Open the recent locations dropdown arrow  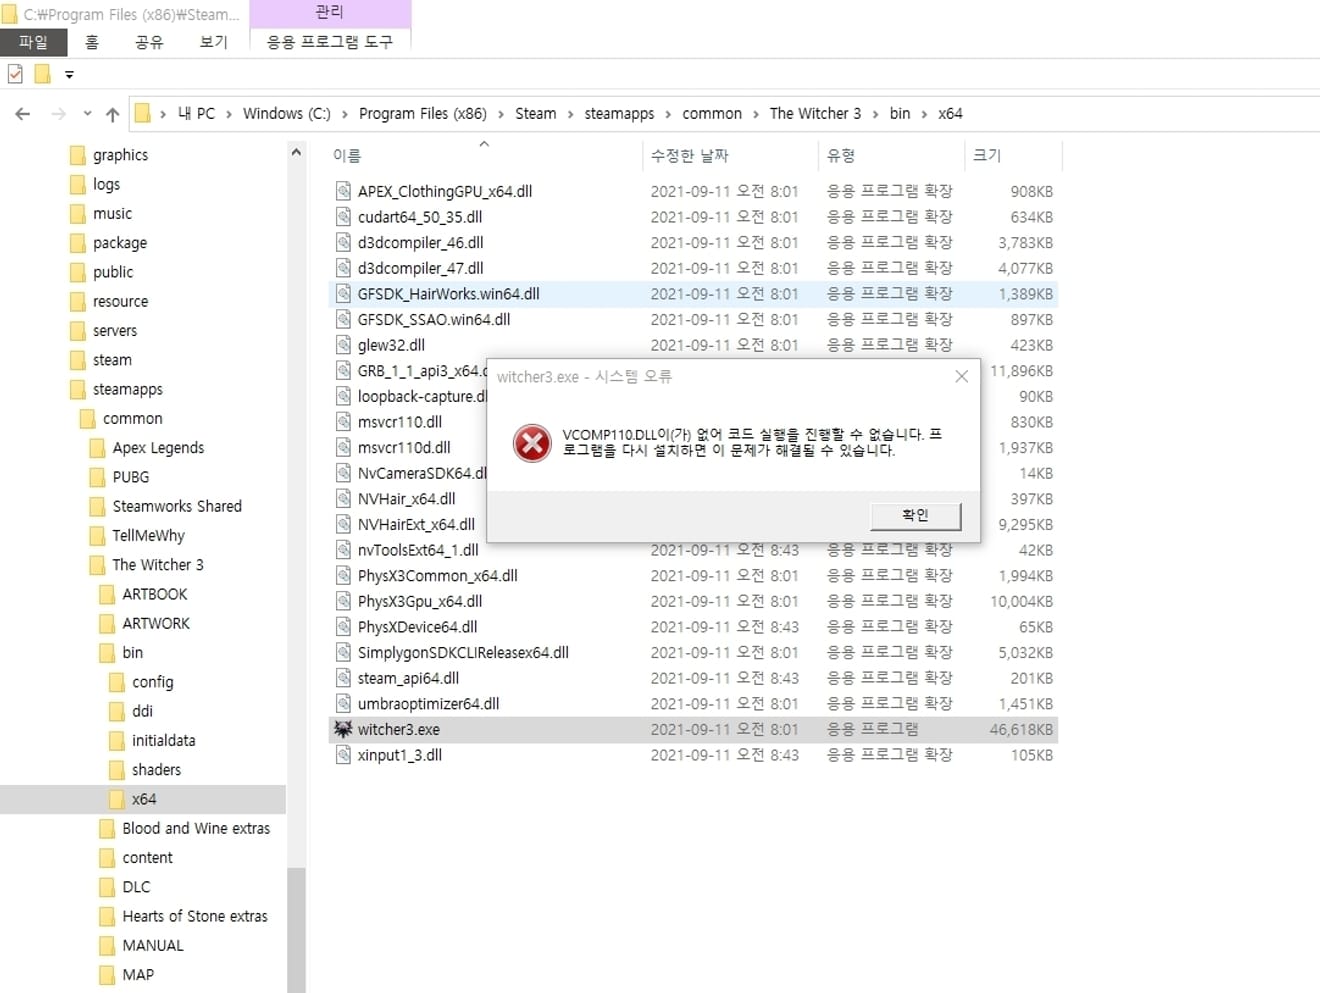pyautogui.click(x=87, y=114)
